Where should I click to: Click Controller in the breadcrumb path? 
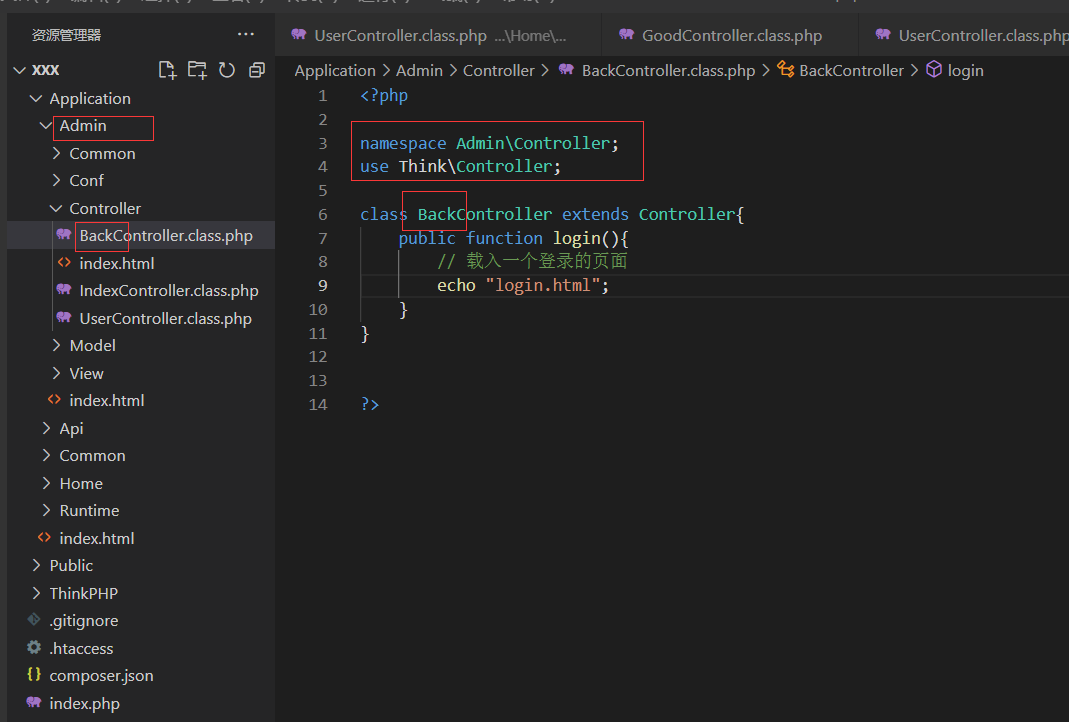point(498,70)
